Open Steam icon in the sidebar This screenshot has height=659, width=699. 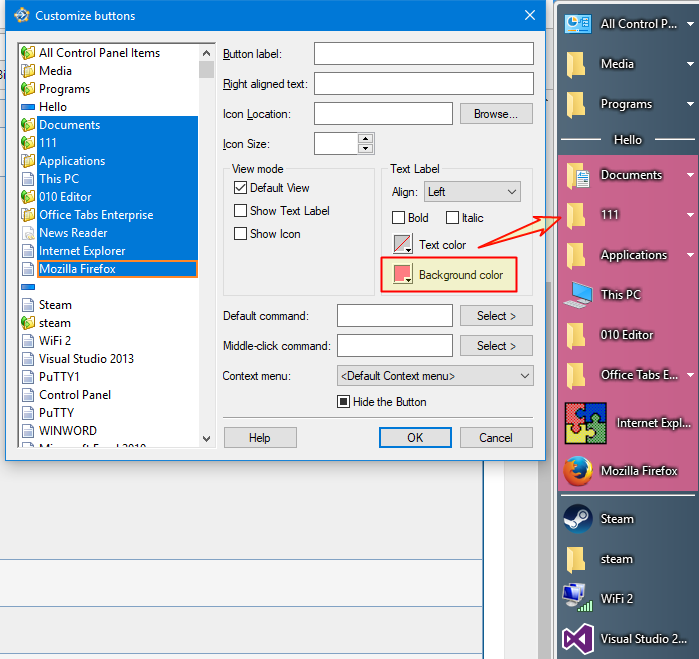tap(577, 519)
